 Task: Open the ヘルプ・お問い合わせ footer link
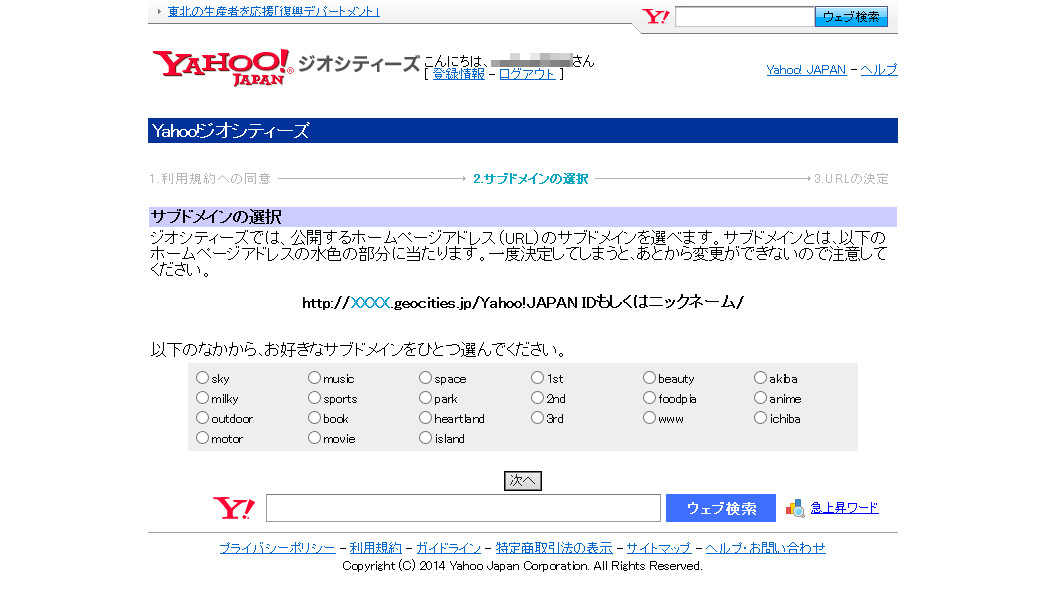(x=765, y=548)
